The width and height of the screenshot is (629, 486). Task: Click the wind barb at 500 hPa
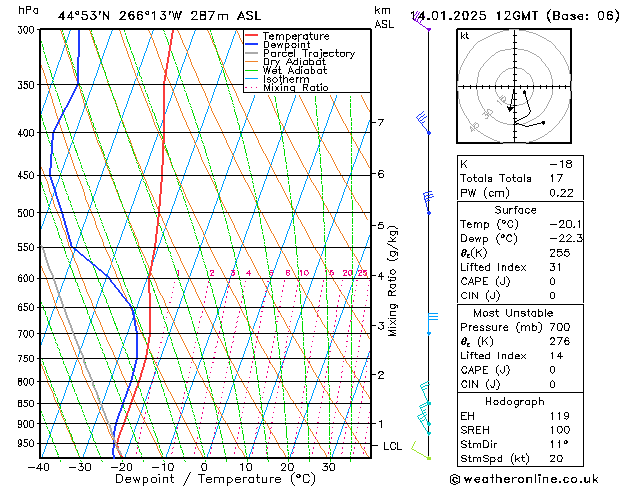(x=428, y=202)
